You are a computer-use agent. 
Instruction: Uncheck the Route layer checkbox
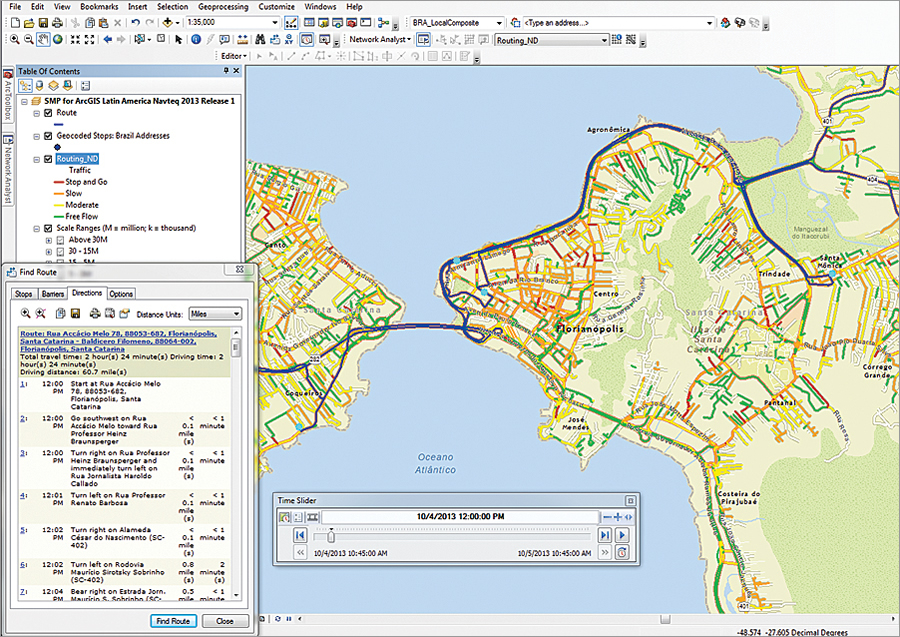point(47,113)
